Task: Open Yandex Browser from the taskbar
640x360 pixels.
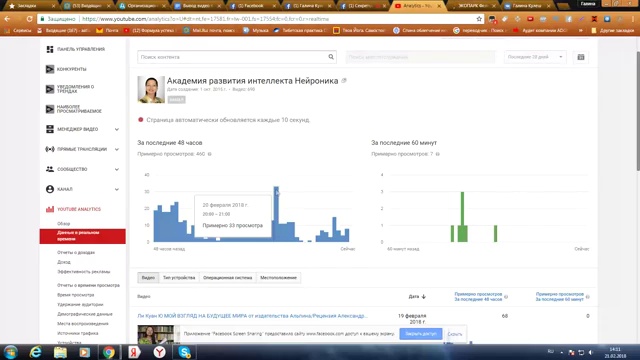Action: pyautogui.click(x=159, y=352)
